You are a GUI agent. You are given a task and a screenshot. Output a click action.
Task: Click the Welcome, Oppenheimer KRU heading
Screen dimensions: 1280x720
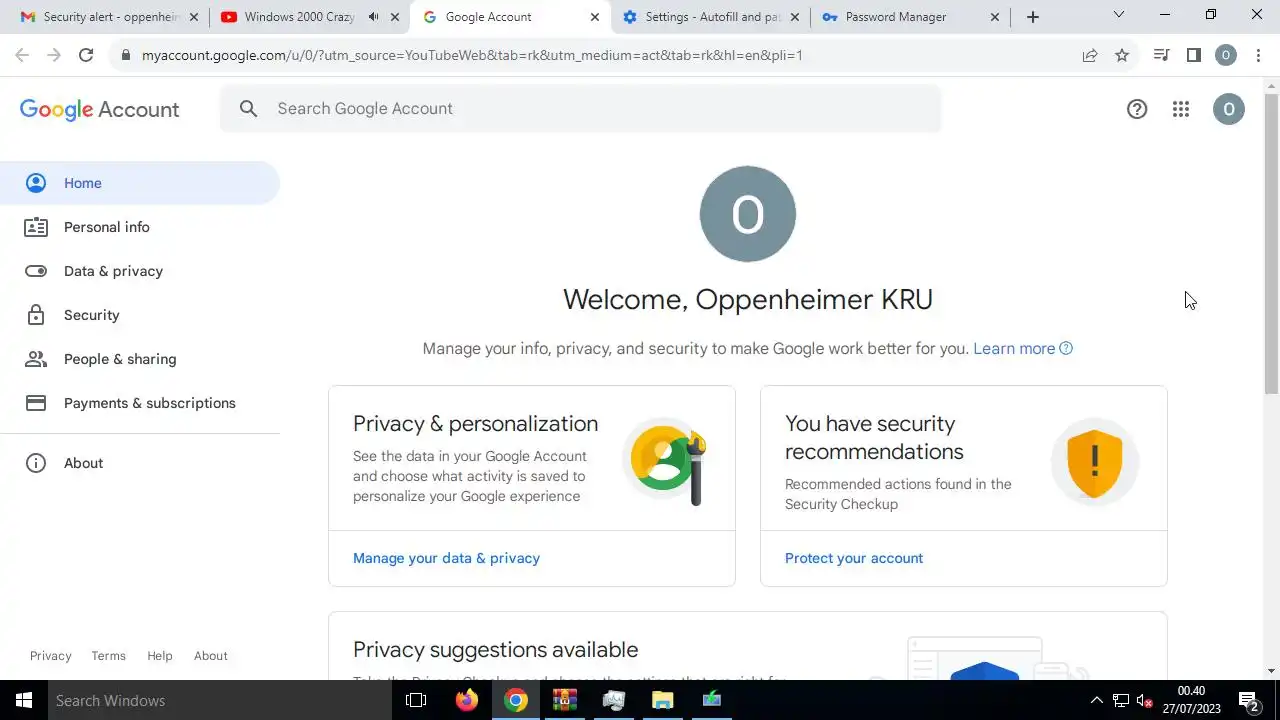[748, 299]
